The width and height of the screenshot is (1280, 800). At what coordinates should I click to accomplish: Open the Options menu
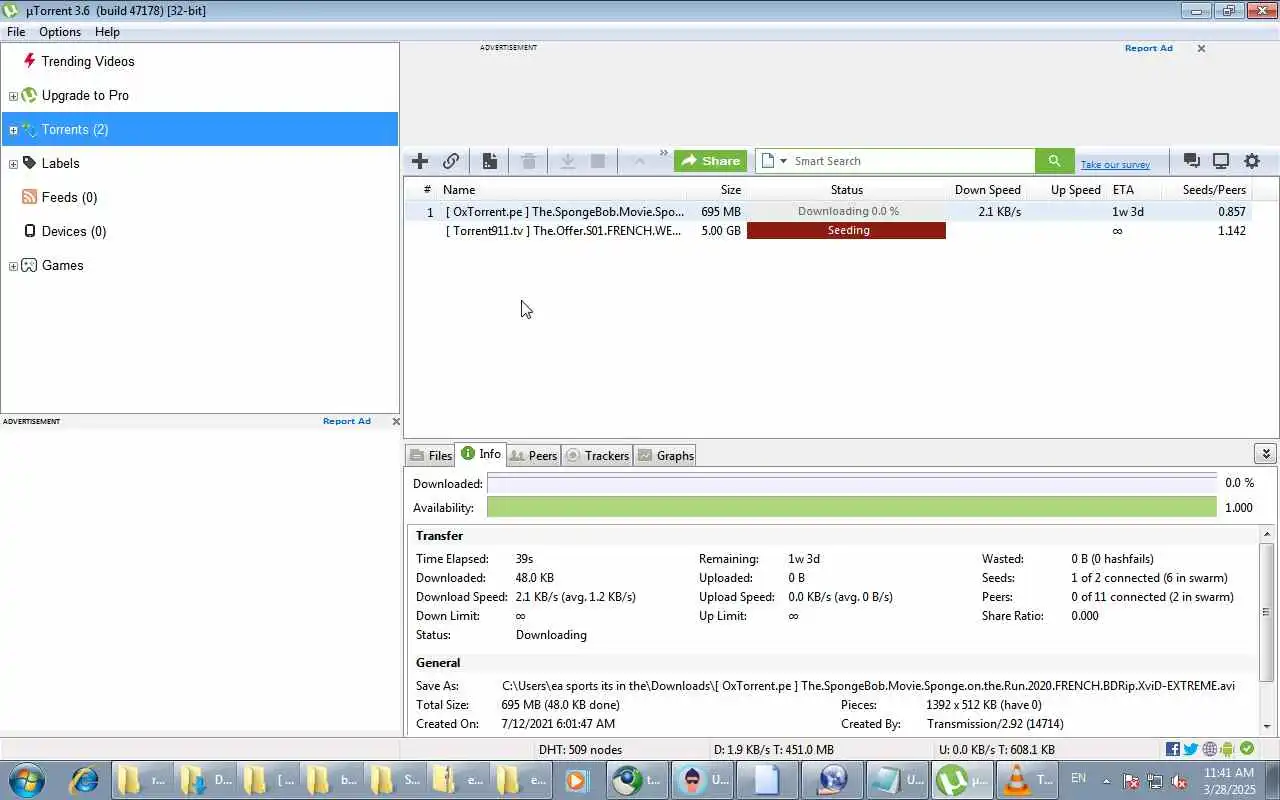pyautogui.click(x=60, y=32)
